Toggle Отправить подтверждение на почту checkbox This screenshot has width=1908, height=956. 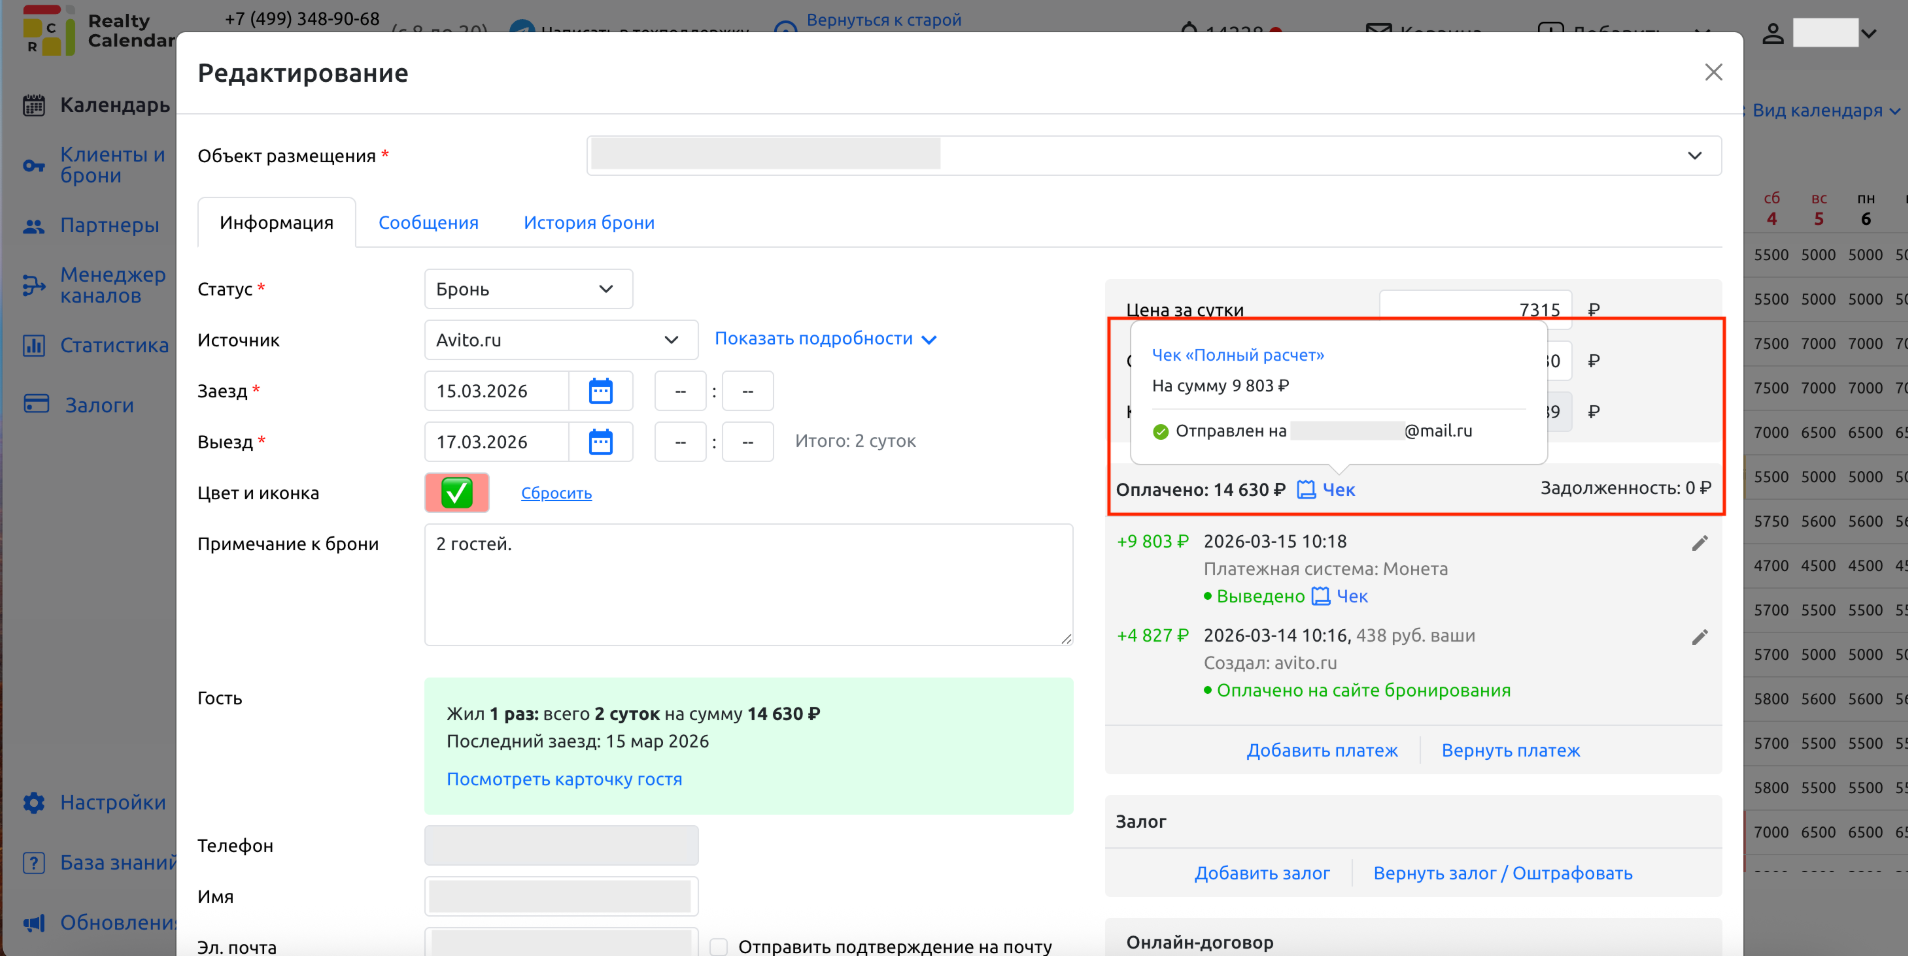tap(718, 947)
